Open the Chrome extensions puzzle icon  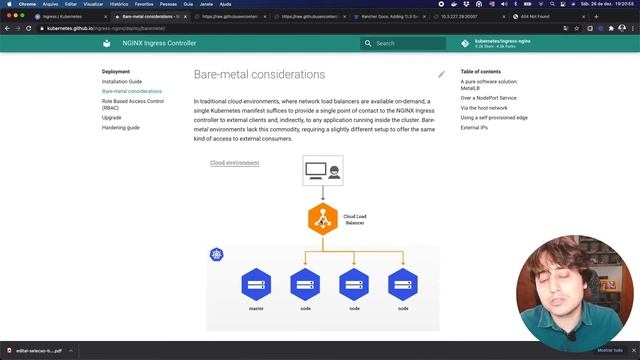click(x=611, y=29)
